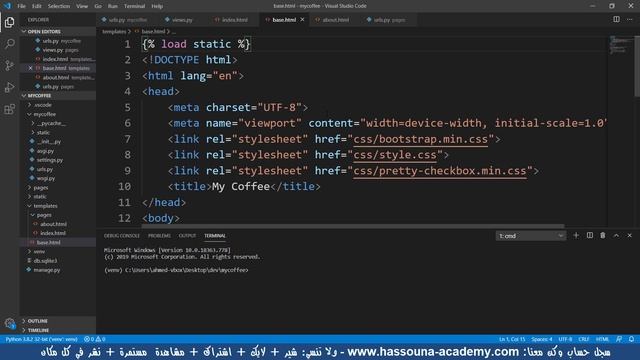Open the editor More Actions ellipsis icon
This screenshot has height=360, width=640.
[630, 20]
